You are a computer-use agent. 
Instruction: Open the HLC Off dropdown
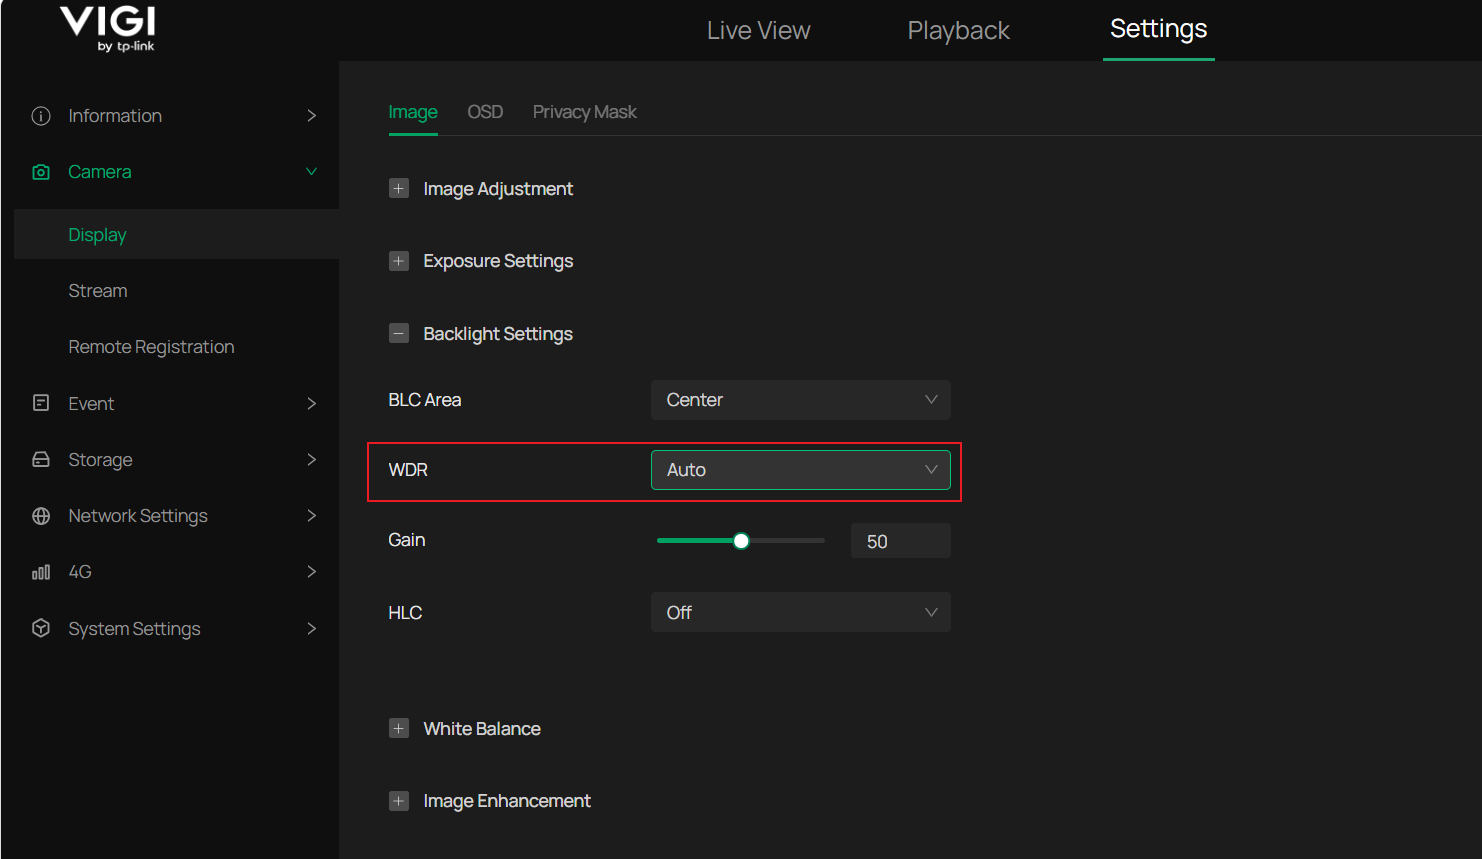(801, 612)
